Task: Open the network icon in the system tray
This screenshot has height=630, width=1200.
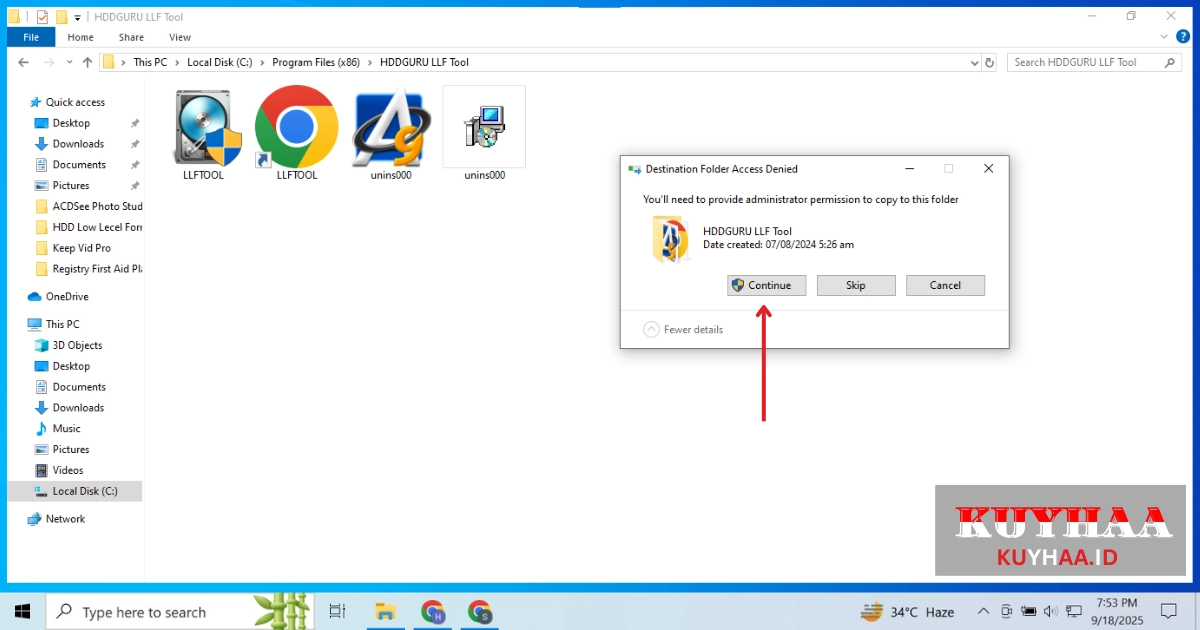Action: click(x=1074, y=612)
